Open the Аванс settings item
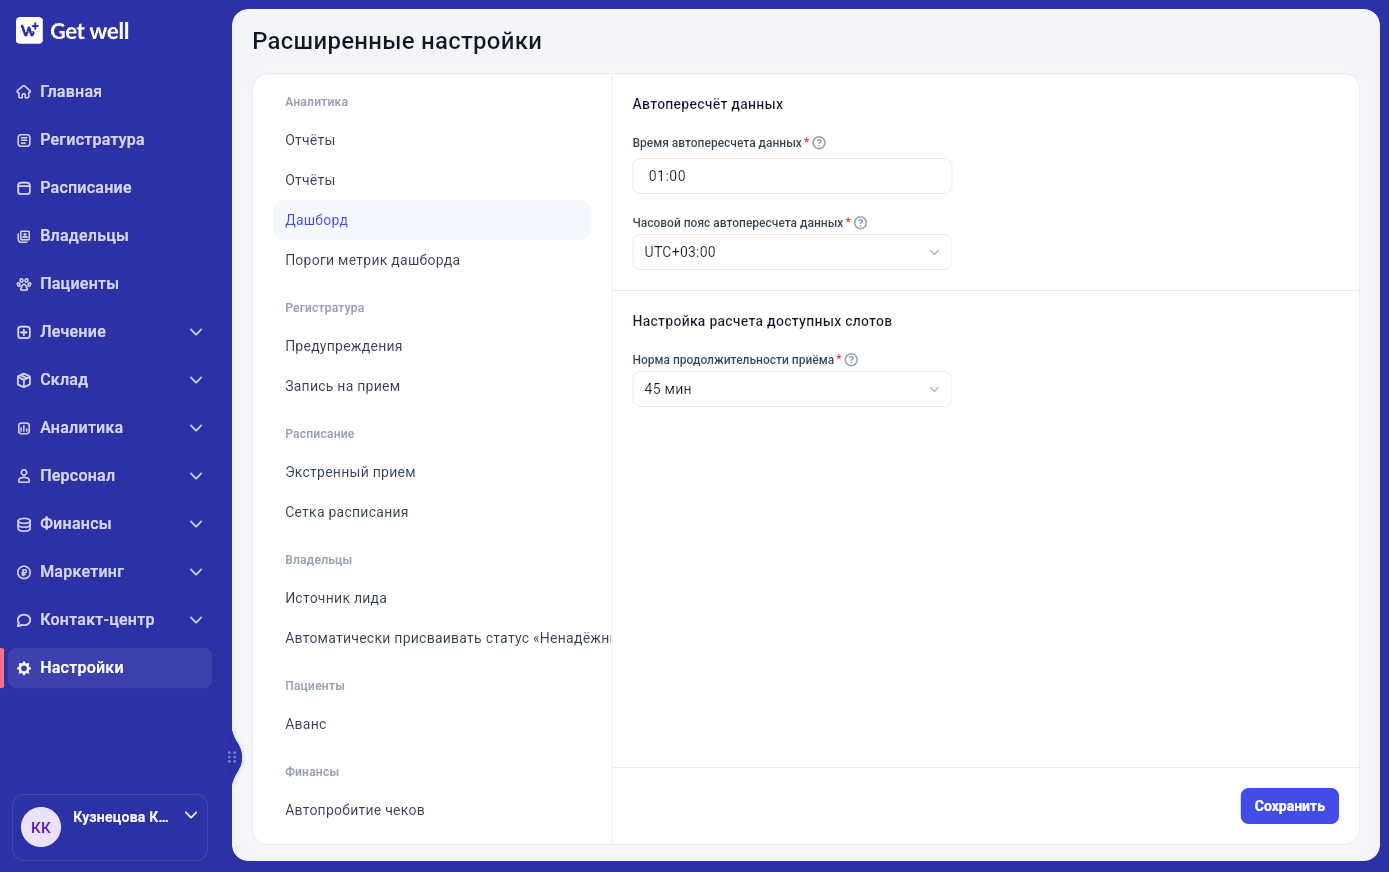Screen dimensions: 1389x872 pos(432,724)
